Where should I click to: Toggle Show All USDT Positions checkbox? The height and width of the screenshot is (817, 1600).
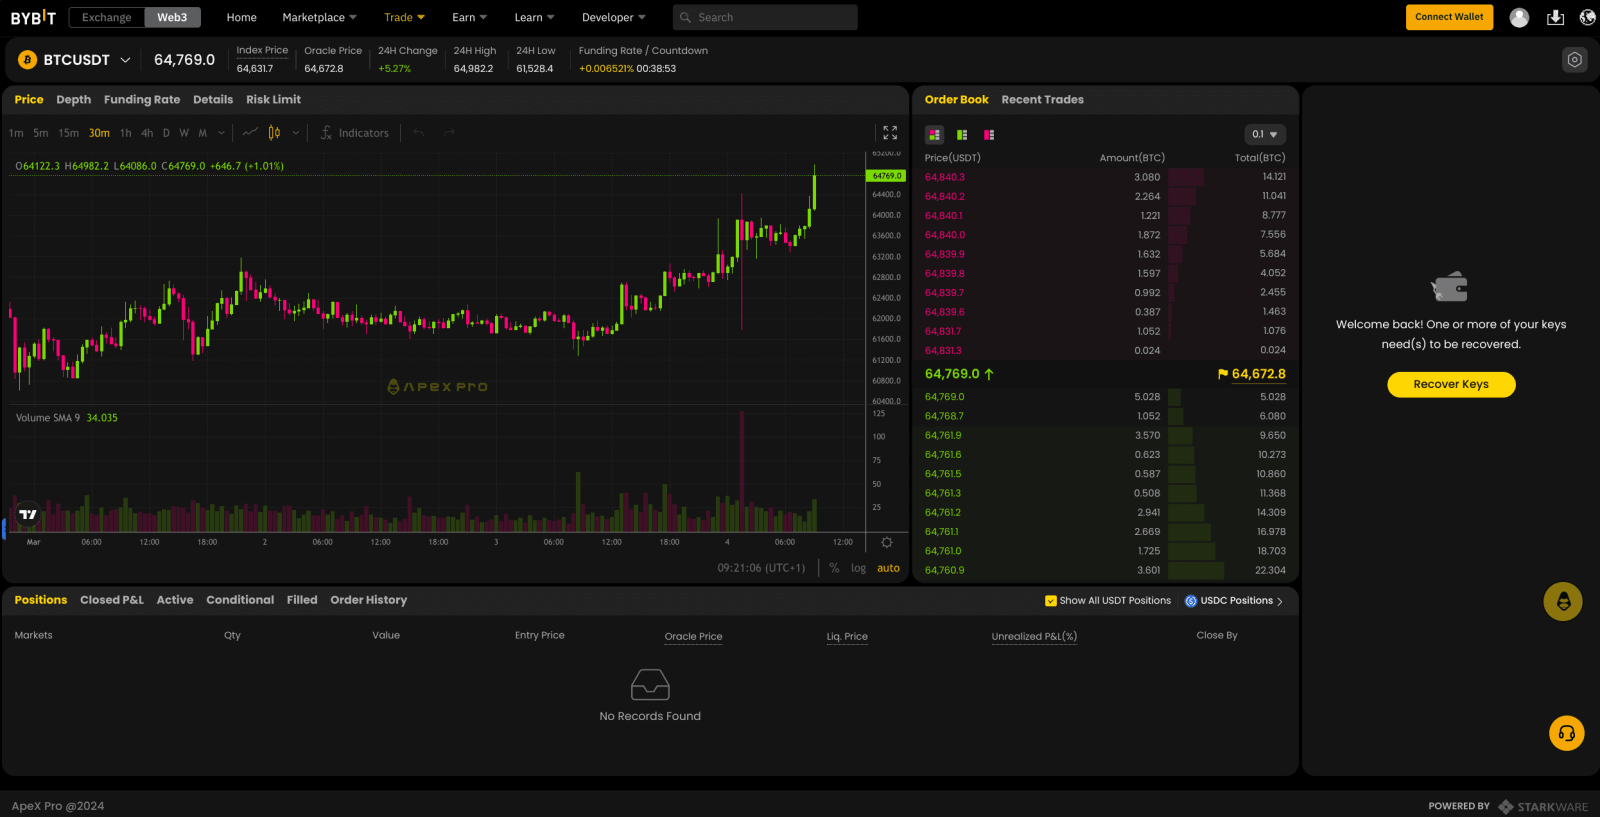click(x=1051, y=601)
